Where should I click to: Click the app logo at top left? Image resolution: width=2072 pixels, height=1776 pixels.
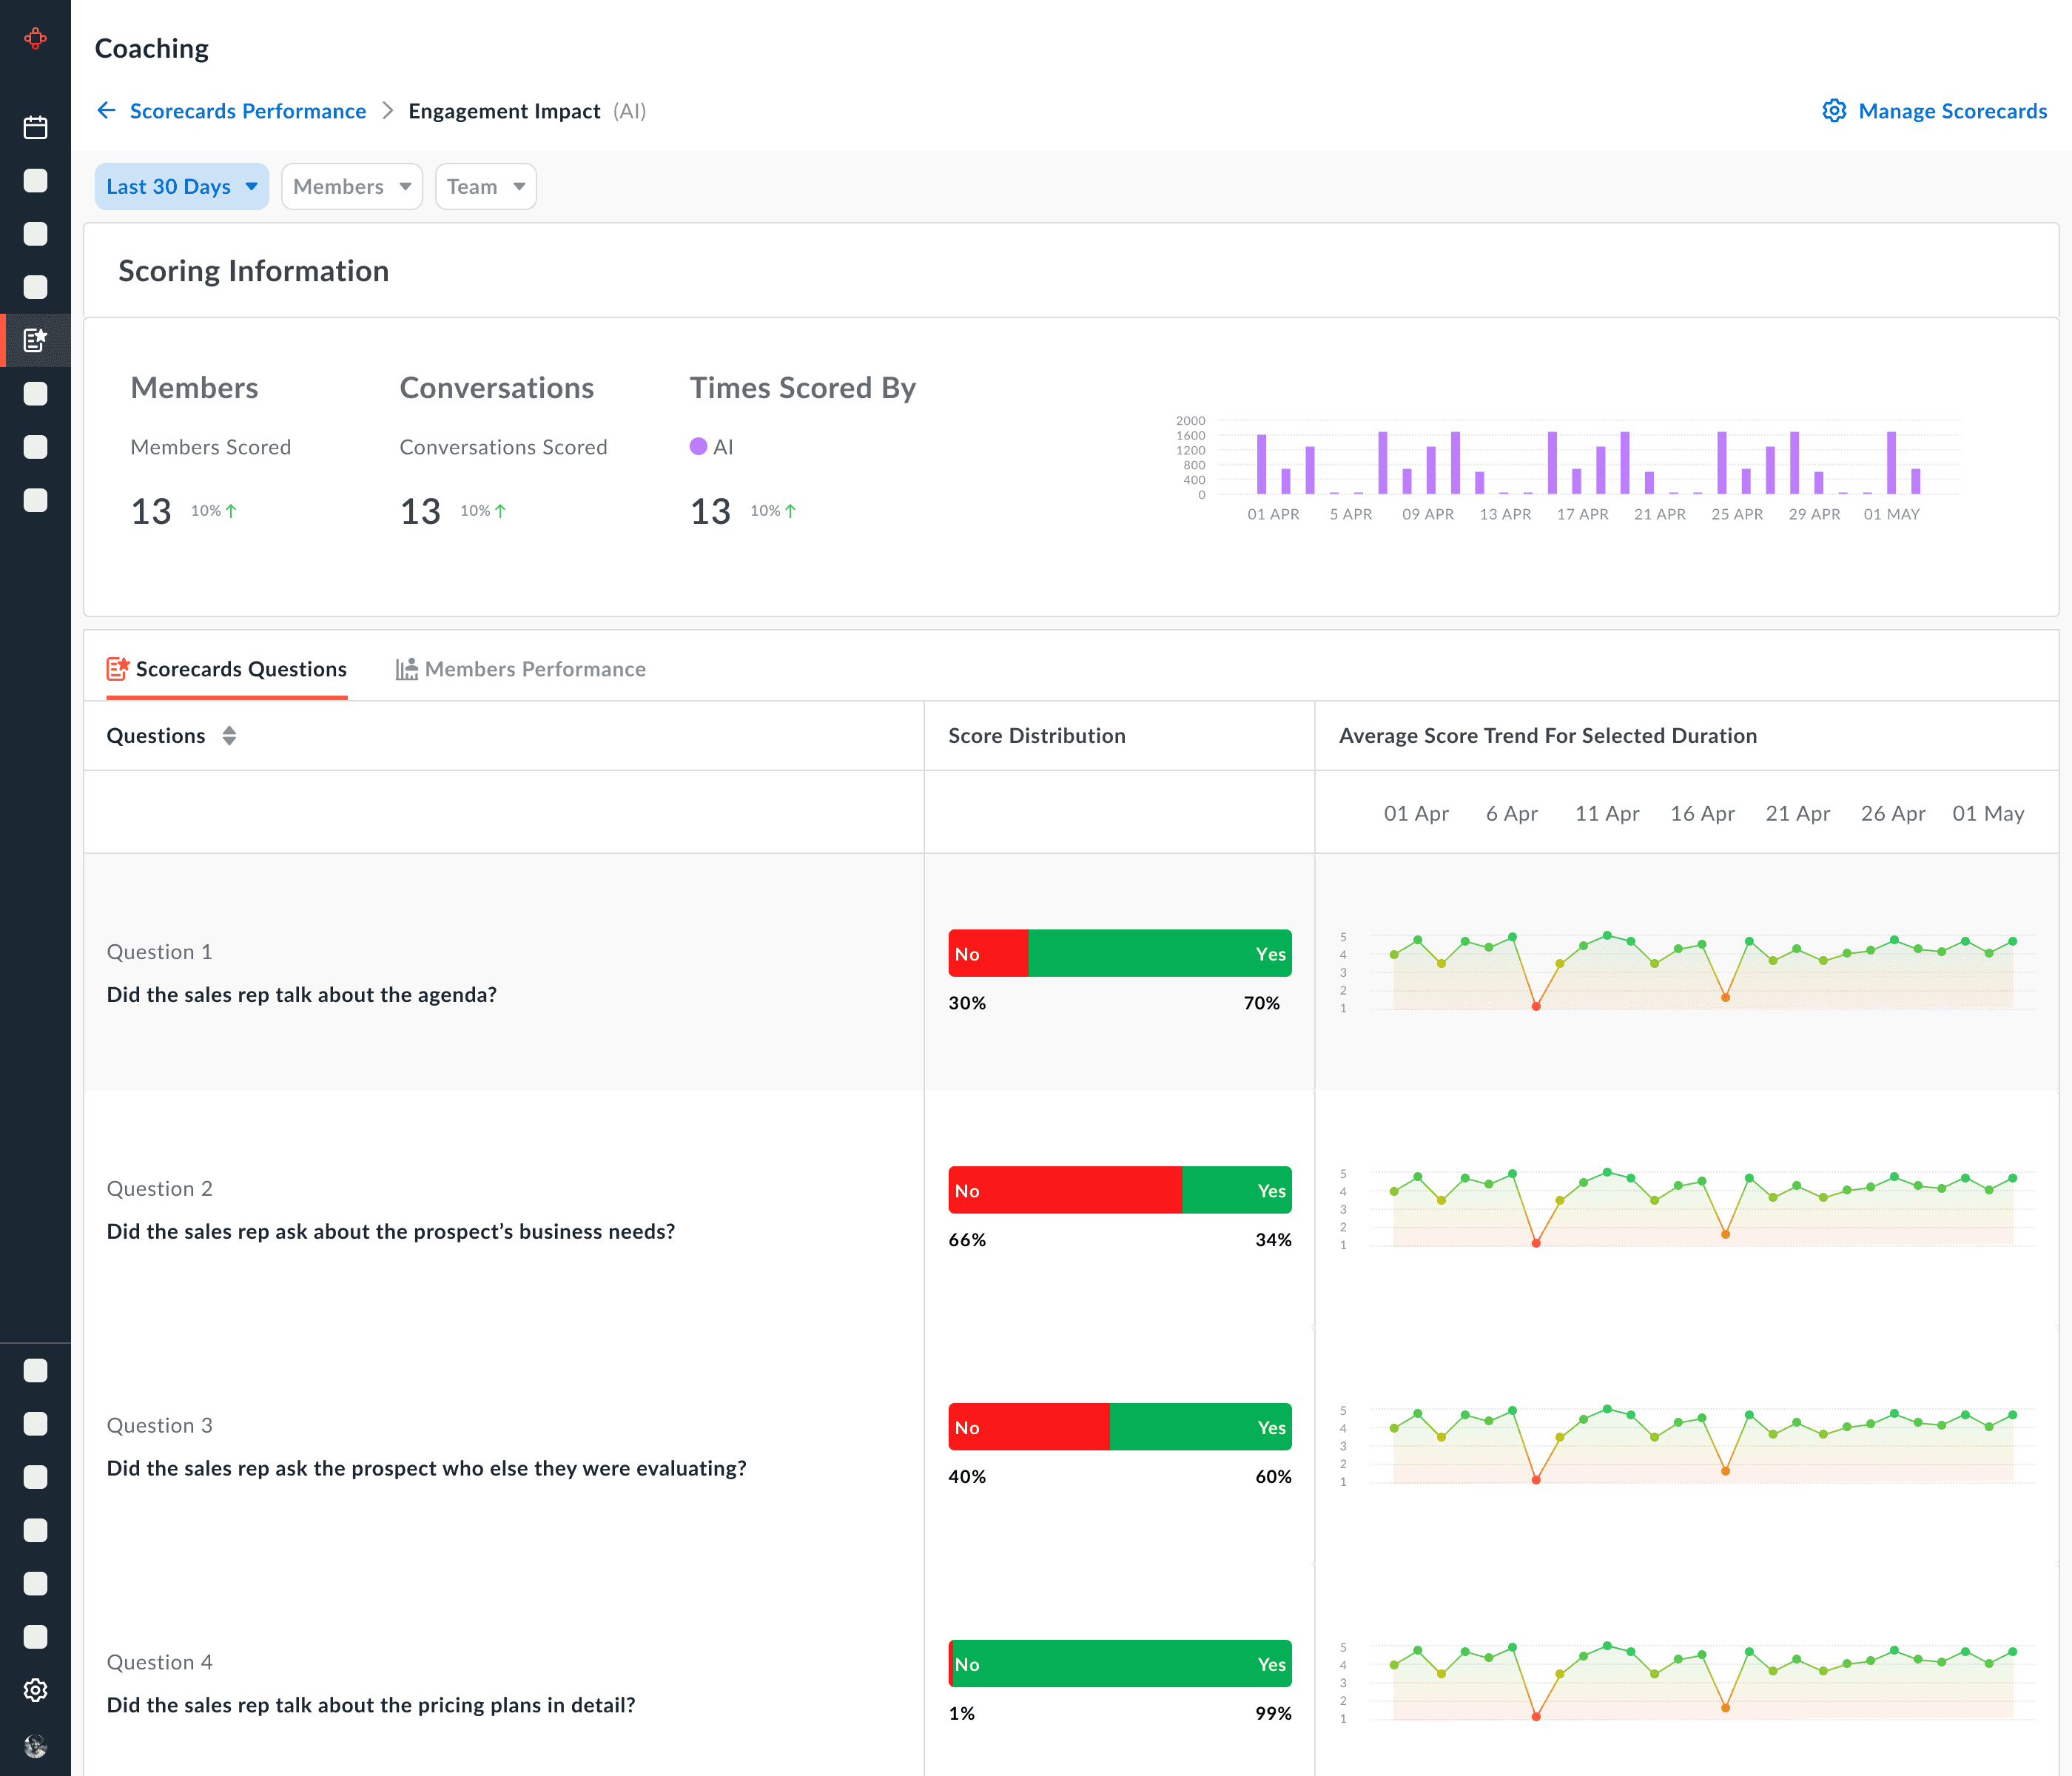pyautogui.click(x=35, y=38)
